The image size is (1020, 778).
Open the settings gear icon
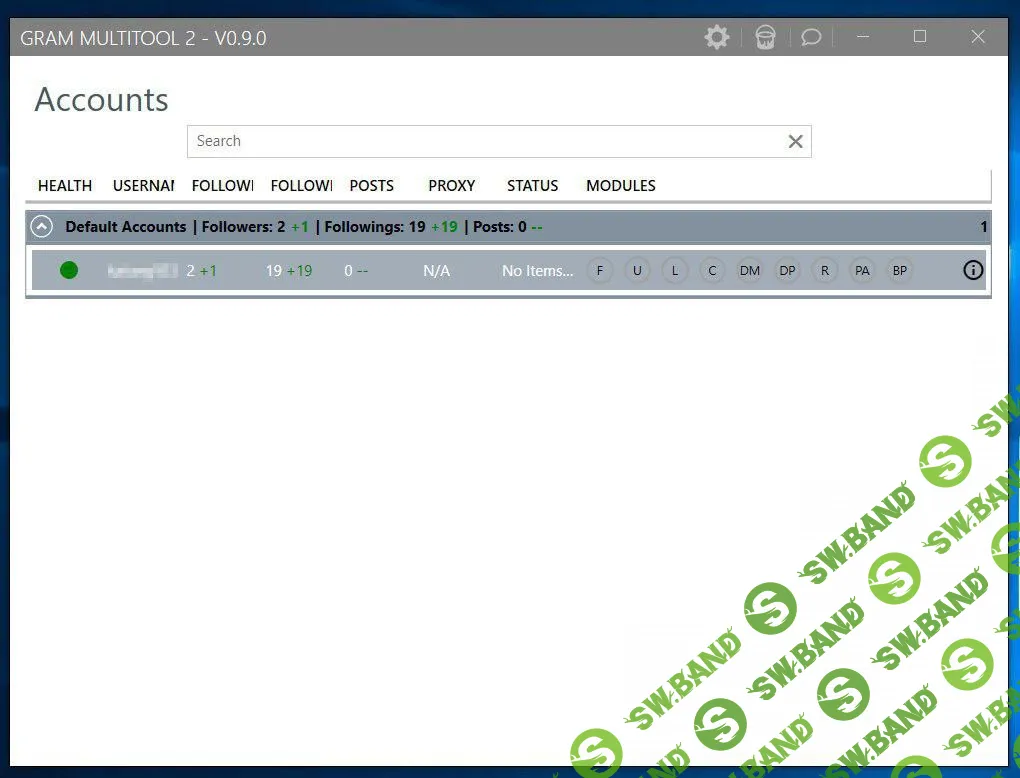click(717, 38)
